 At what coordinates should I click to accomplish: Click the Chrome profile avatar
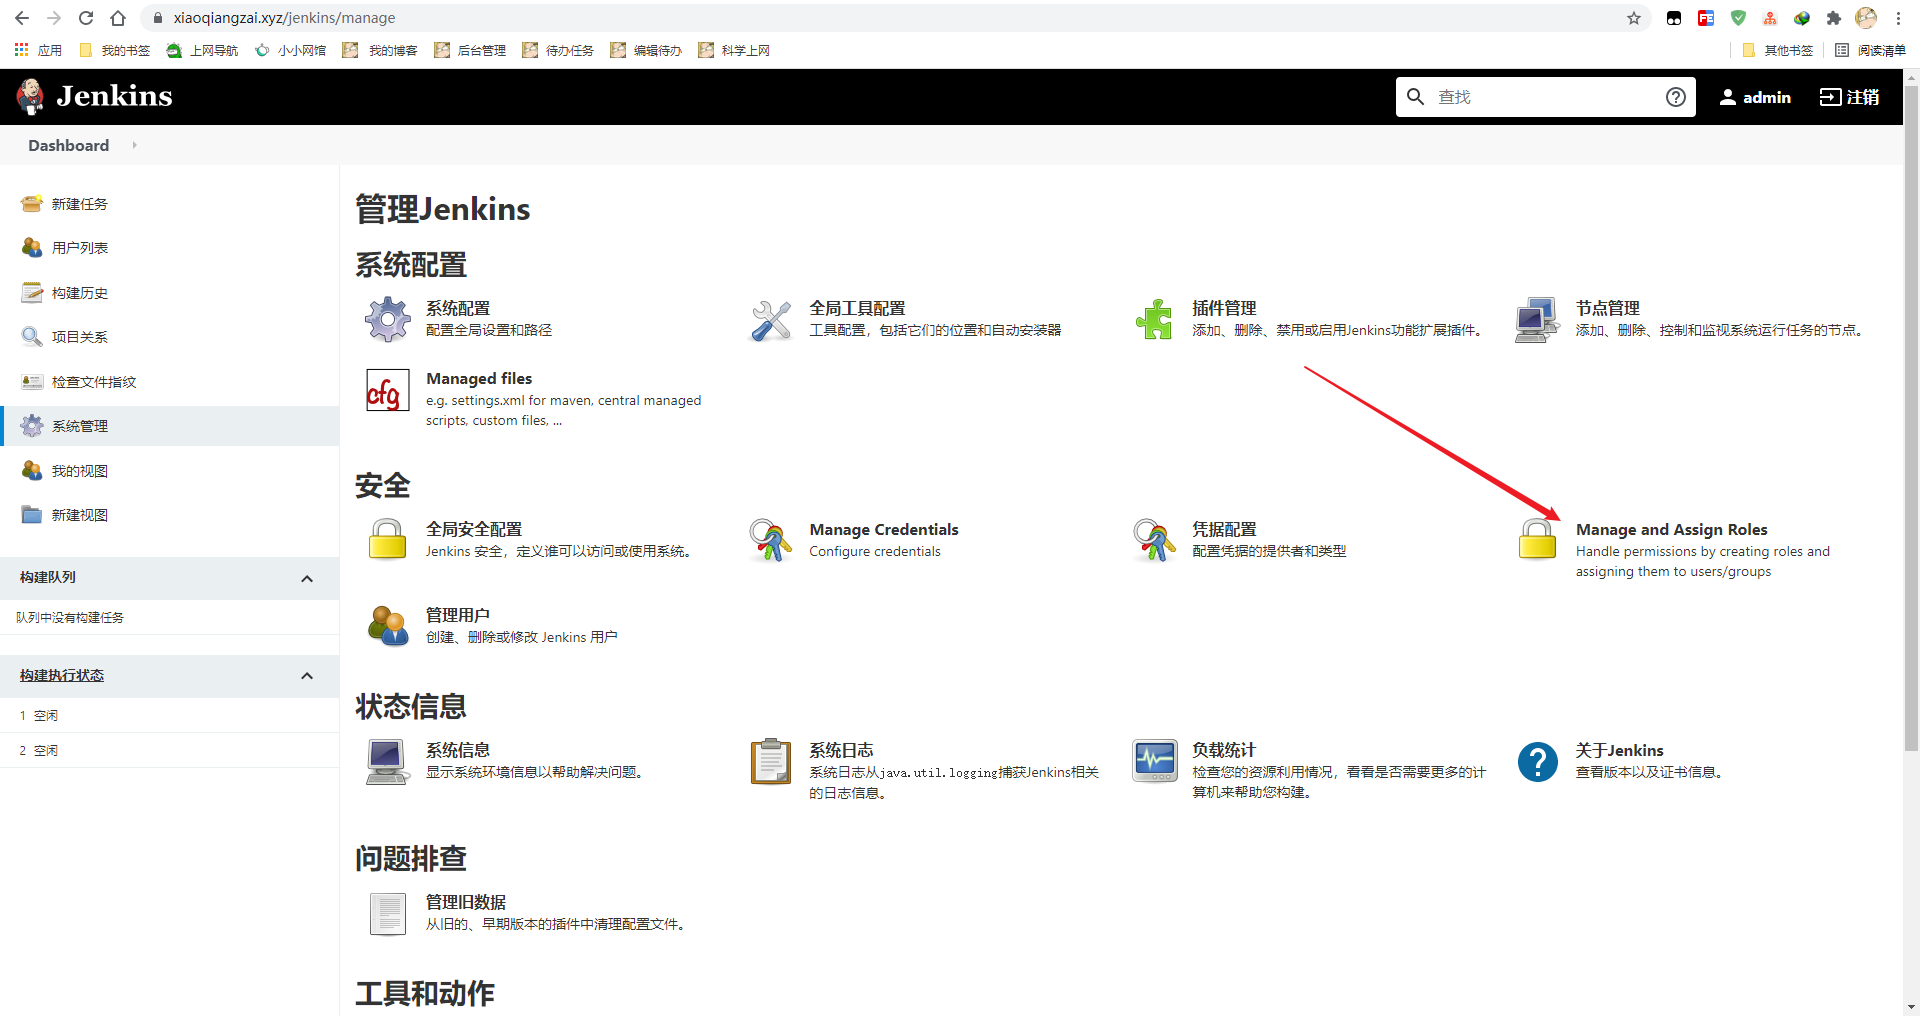point(1866,18)
